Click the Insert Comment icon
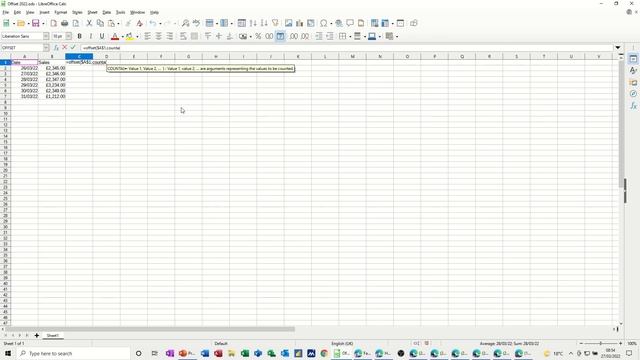 tap(350, 23)
